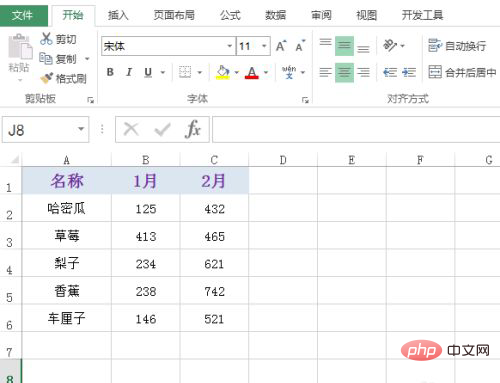
Task: Increase indent
Action: click(409, 72)
